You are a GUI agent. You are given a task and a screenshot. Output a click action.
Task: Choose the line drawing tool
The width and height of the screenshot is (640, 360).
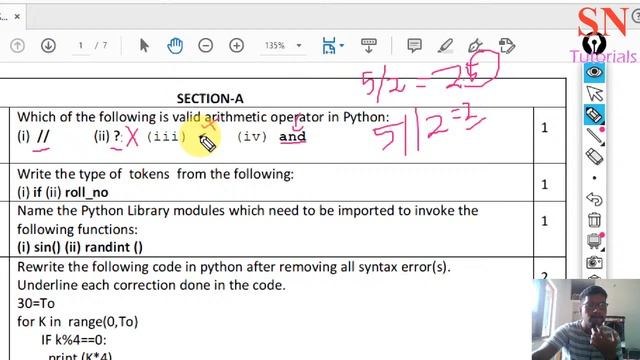(594, 136)
